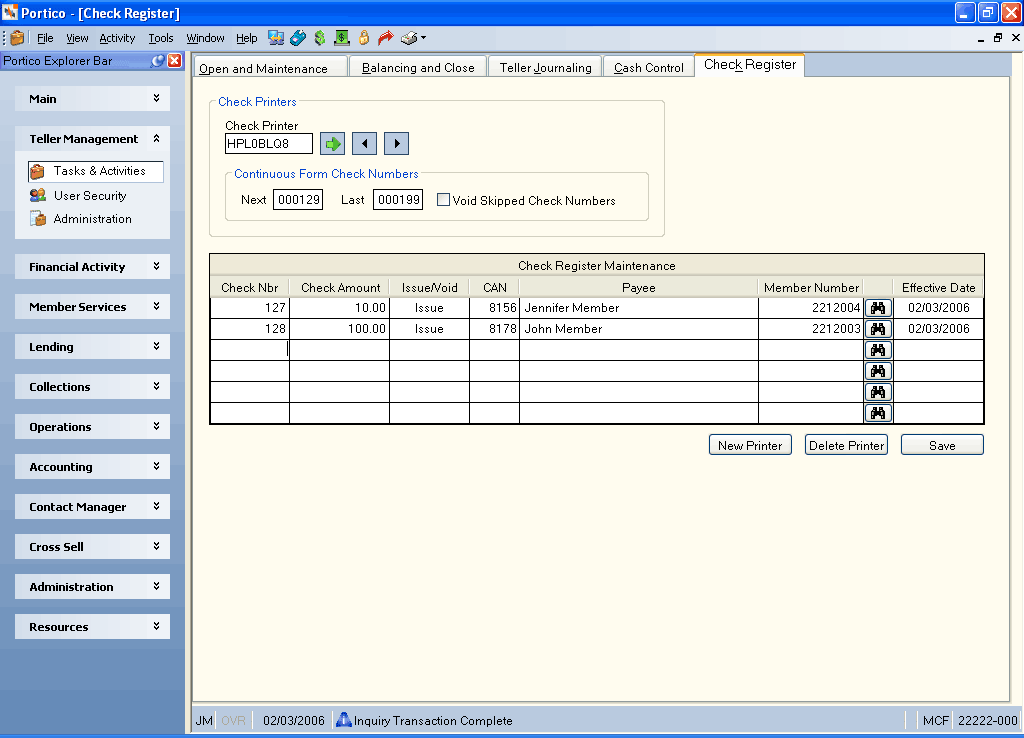This screenshot has height=738, width=1024.
Task: Click previous check printer arrow button
Action: [364, 144]
